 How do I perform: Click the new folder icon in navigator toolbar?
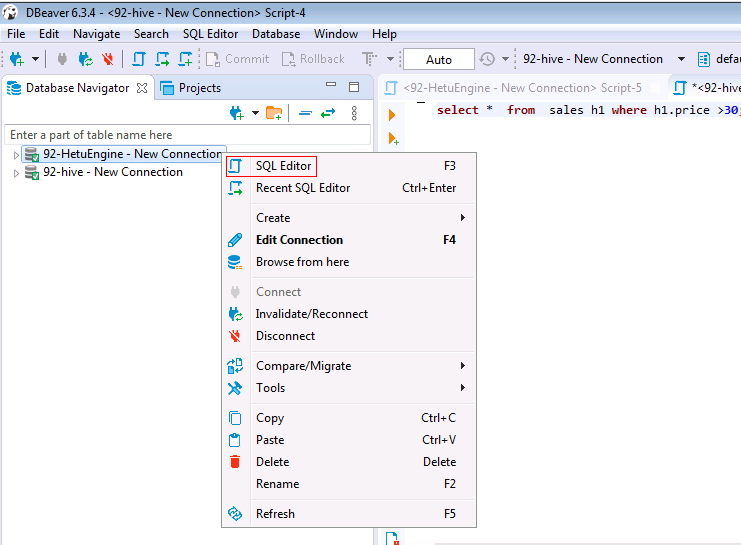(273, 113)
